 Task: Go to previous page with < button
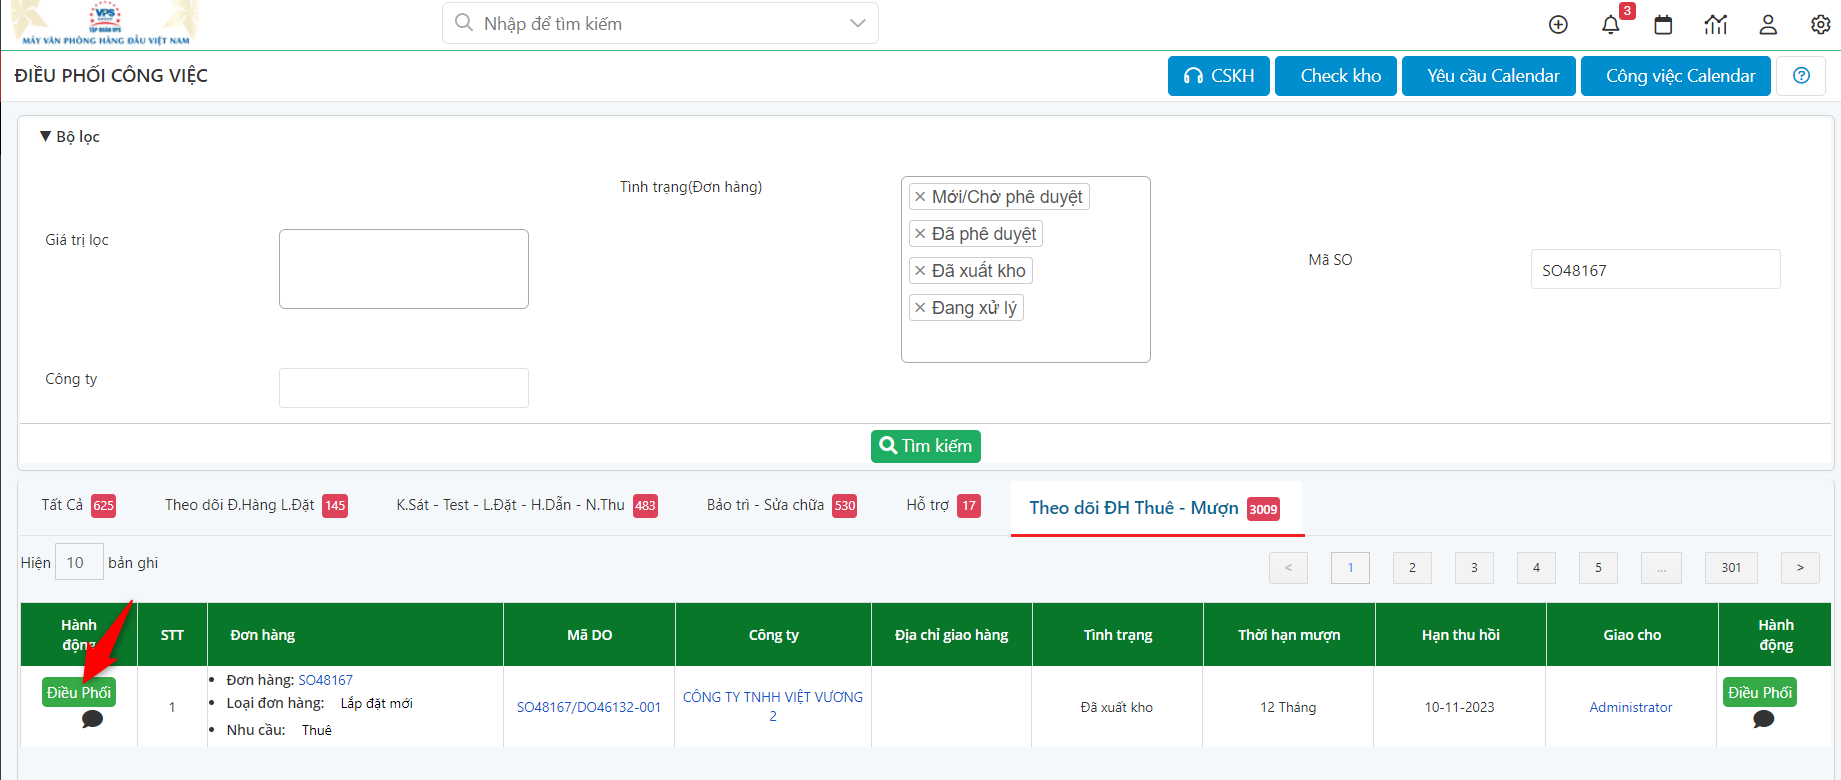(1288, 568)
